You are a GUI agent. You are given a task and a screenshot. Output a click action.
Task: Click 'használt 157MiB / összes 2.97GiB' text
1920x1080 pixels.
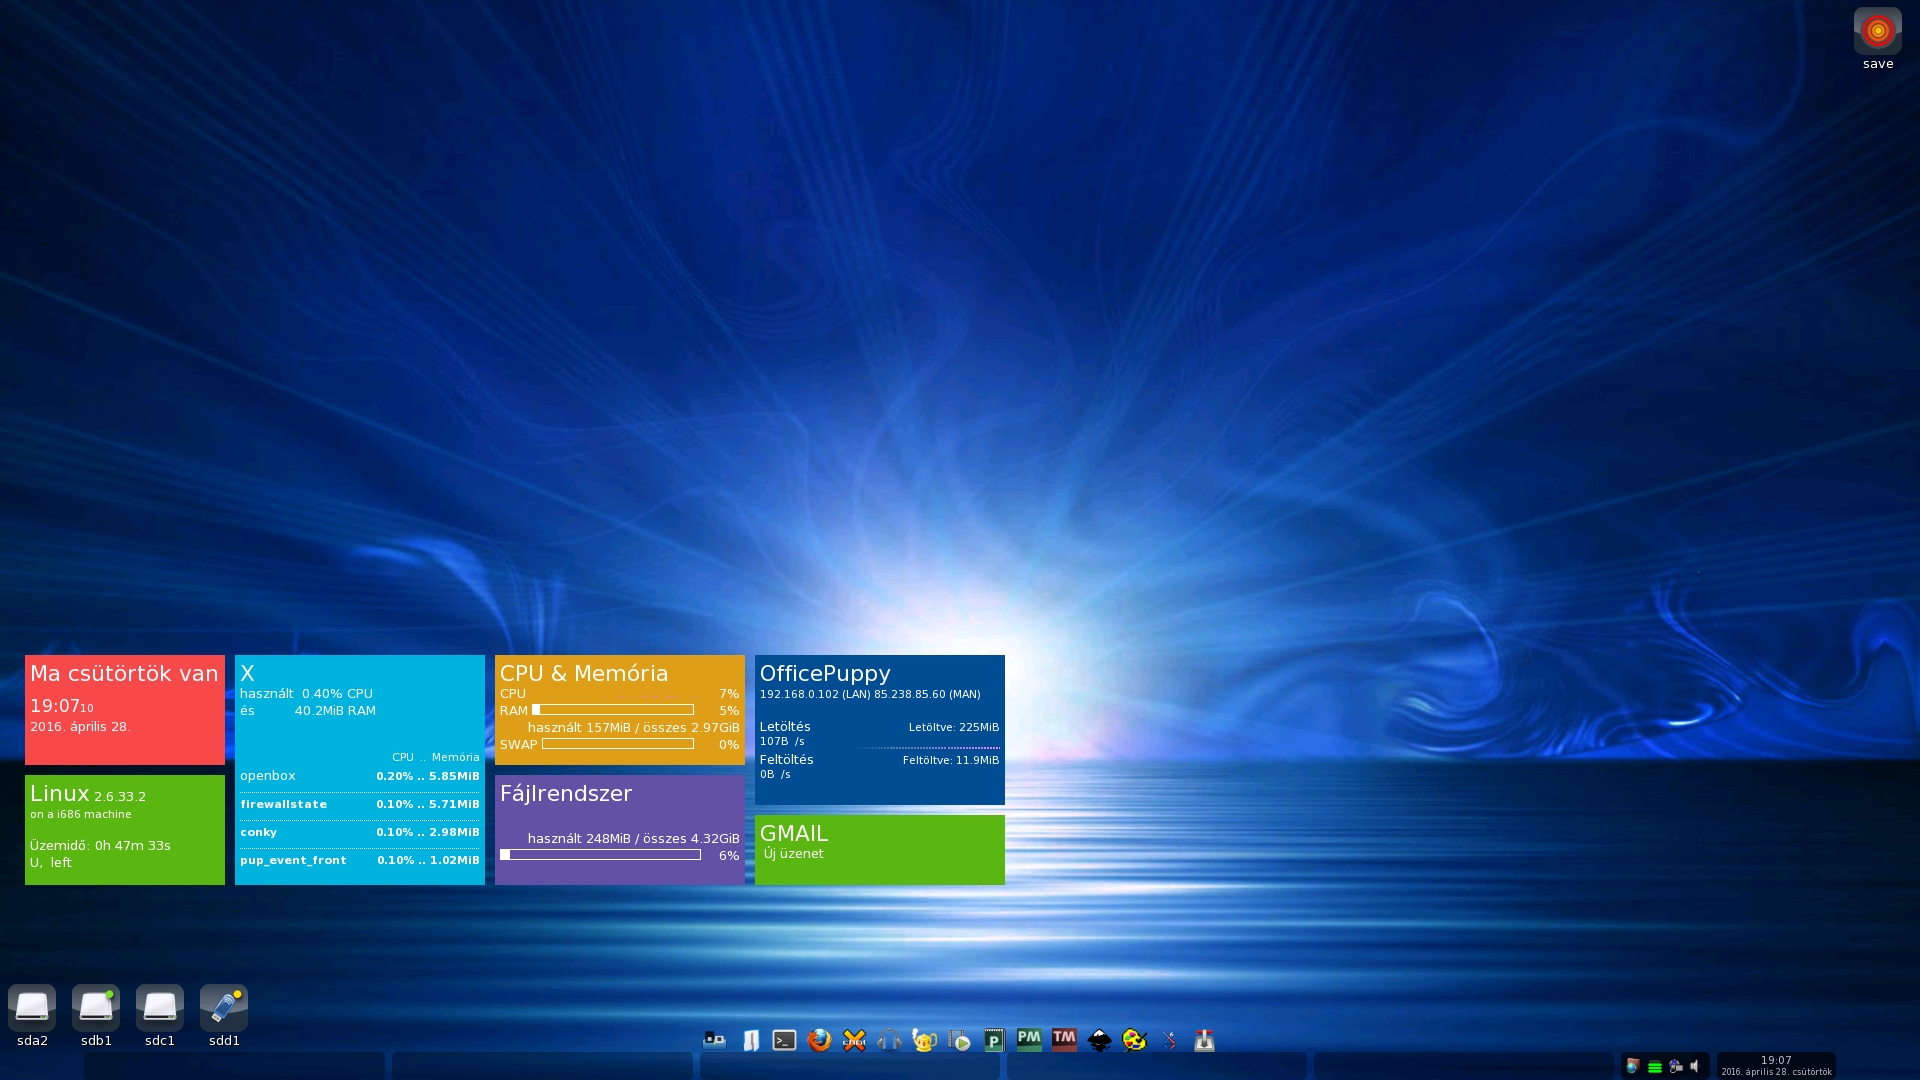point(634,728)
